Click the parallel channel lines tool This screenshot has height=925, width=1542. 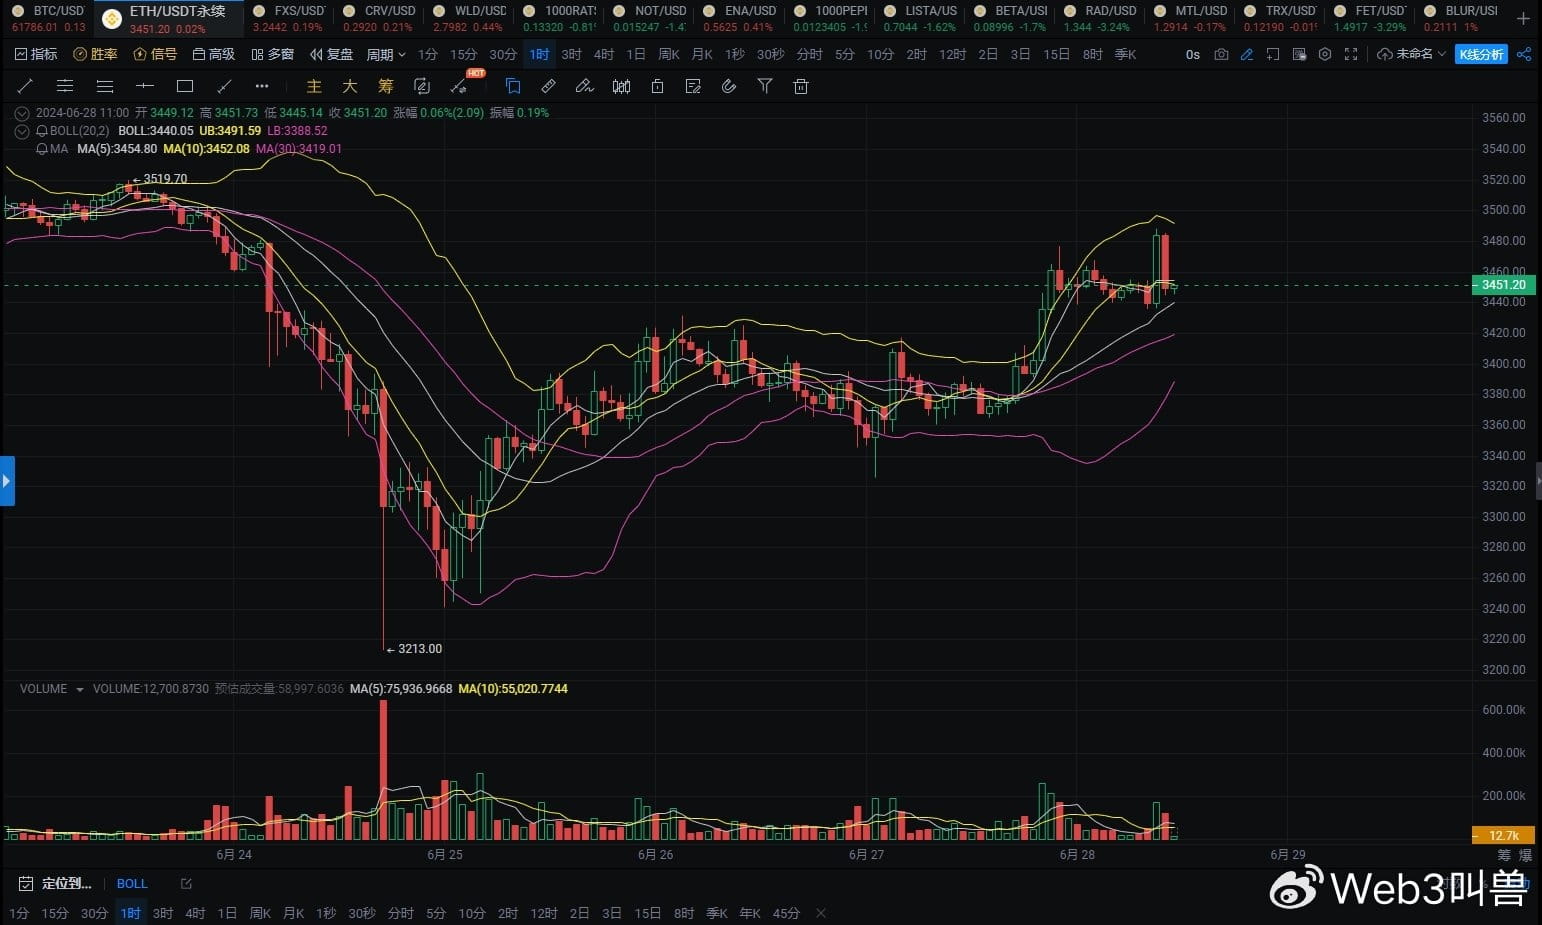(x=65, y=86)
